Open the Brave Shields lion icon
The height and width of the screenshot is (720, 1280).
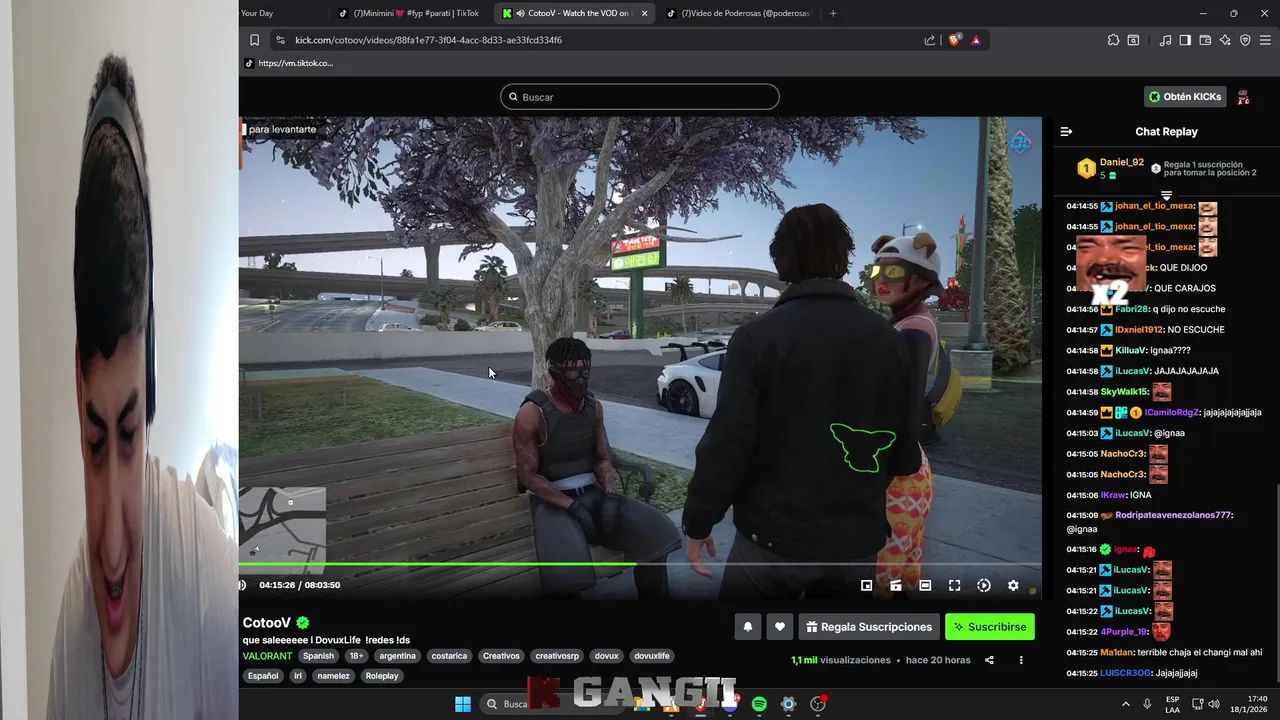[x=954, y=40]
